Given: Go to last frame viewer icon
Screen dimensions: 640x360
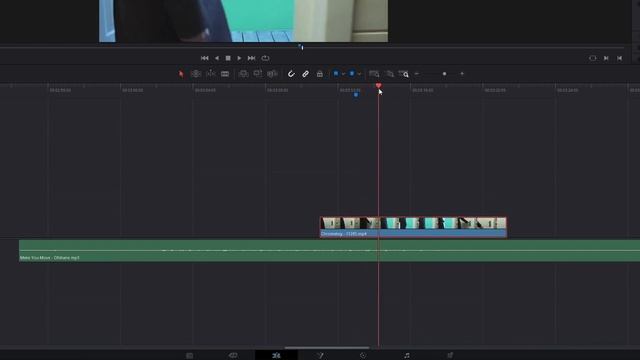Looking at the screenshot, I should click(620, 58).
